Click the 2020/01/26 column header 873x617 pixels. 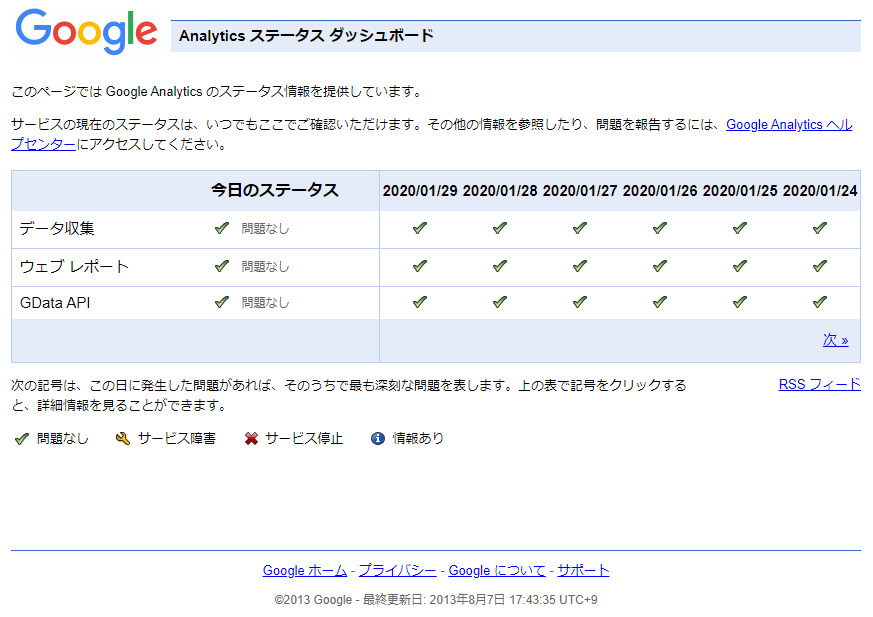coord(660,191)
